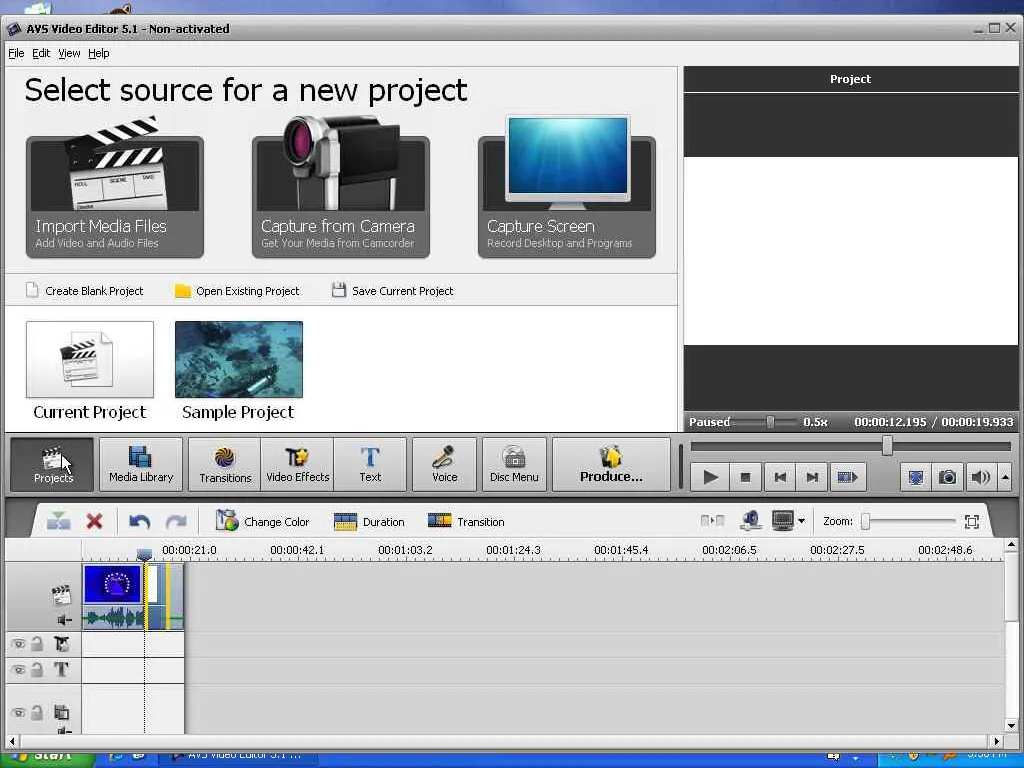The image size is (1024, 768).
Task: Choose Capture Screen source
Action: point(567,188)
